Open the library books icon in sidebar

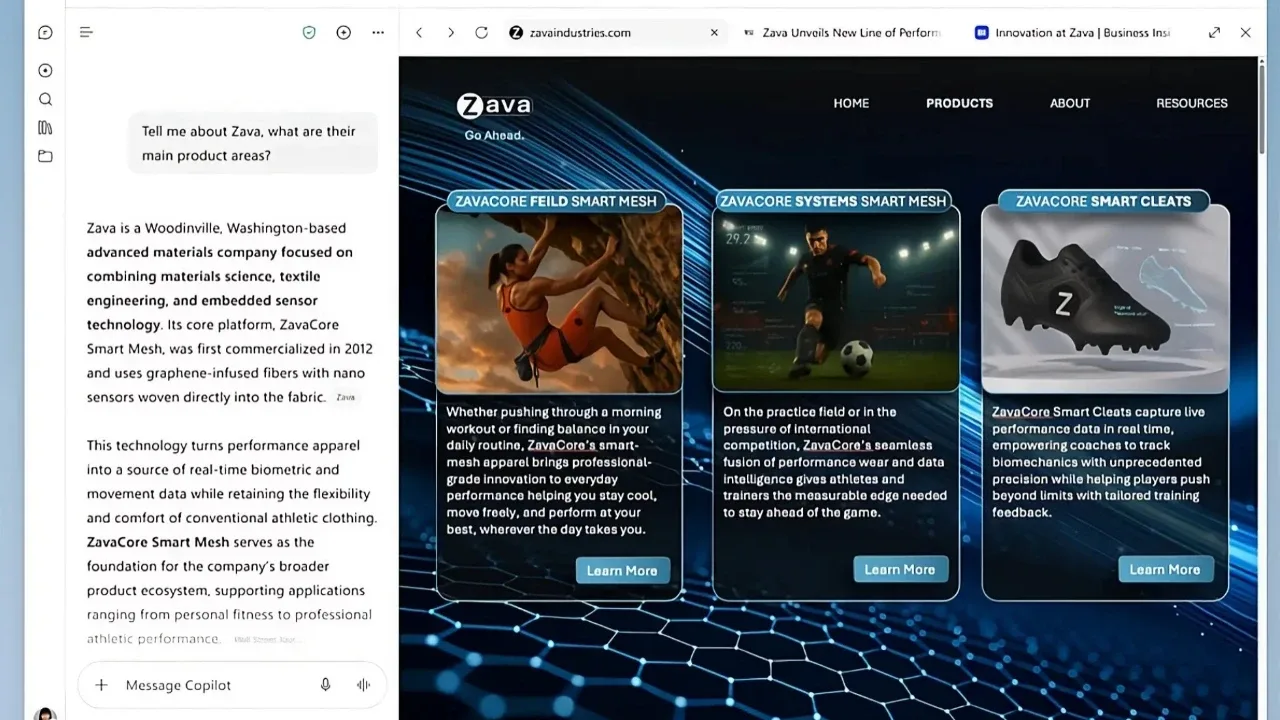click(45, 127)
